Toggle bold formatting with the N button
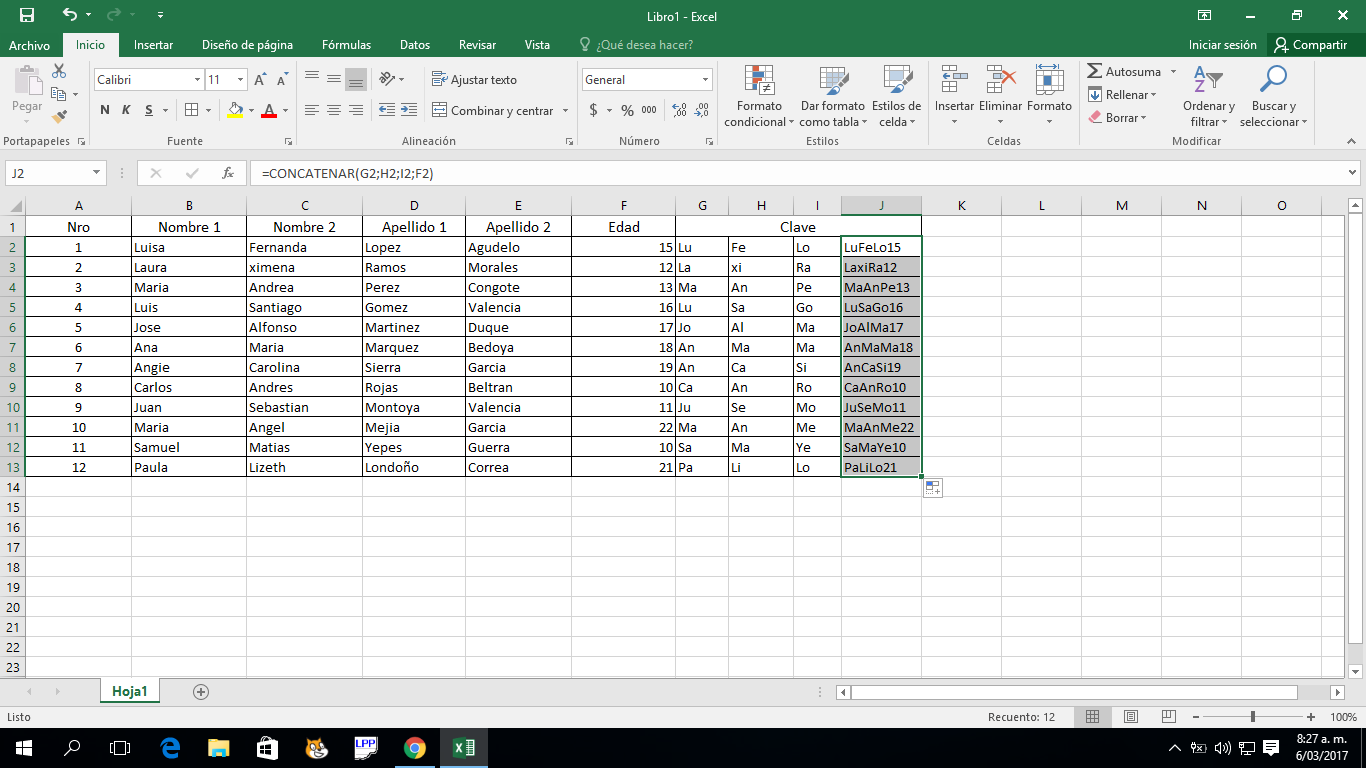1366x768 pixels. pyautogui.click(x=104, y=110)
